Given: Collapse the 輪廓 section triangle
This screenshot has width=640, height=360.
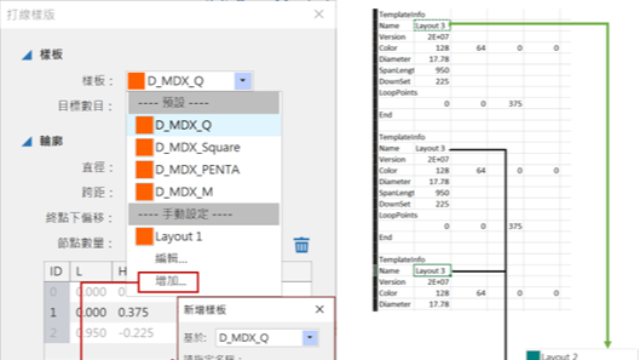Looking at the screenshot, I should (x=27, y=142).
